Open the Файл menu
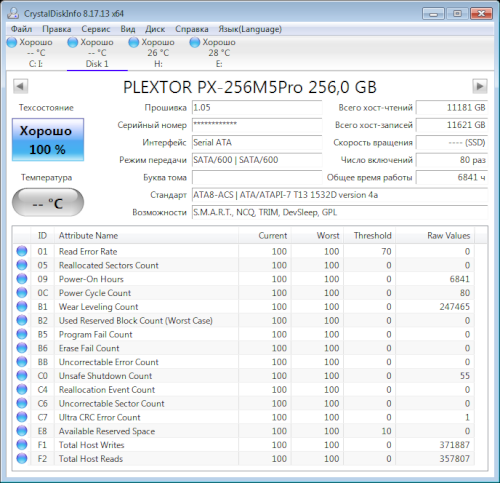Screen dimensions: 500x483 click(x=21, y=29)
